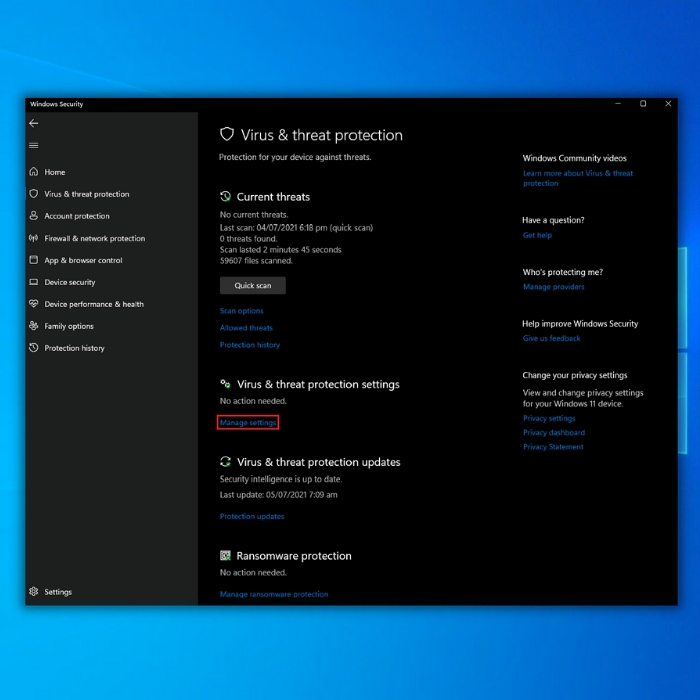Image resolution: width=700 pixels, height=700 pixels.
Task: Open Privacy Statement link
Action: 553,447
